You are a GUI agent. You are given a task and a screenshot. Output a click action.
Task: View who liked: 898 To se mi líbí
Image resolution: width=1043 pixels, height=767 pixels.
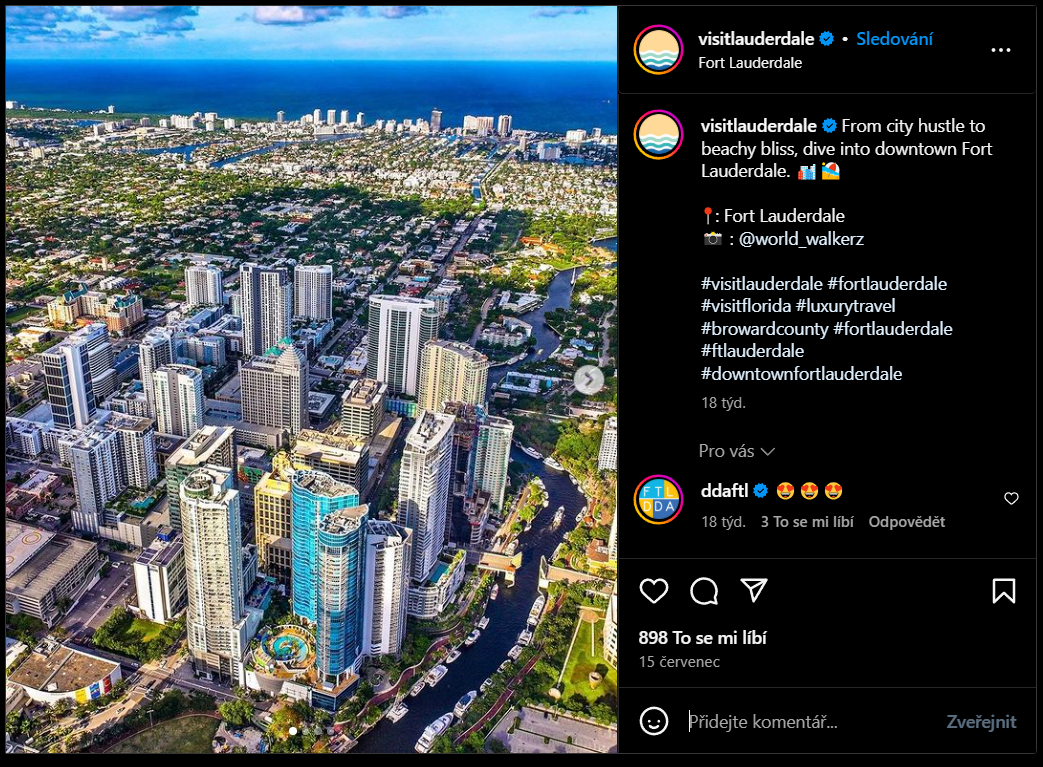(702, 638)
